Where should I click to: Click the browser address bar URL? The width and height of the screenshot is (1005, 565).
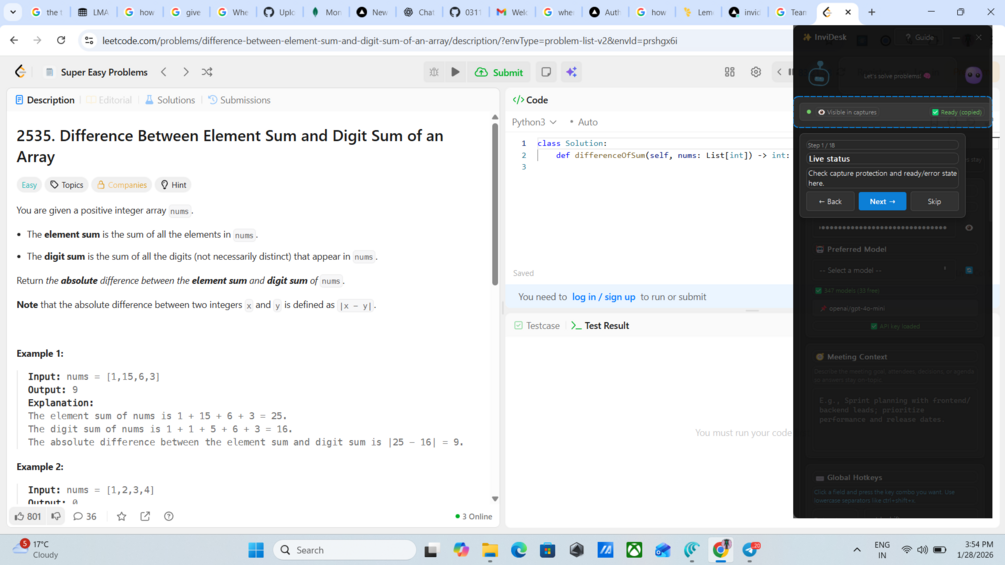[x=390, y=40]
